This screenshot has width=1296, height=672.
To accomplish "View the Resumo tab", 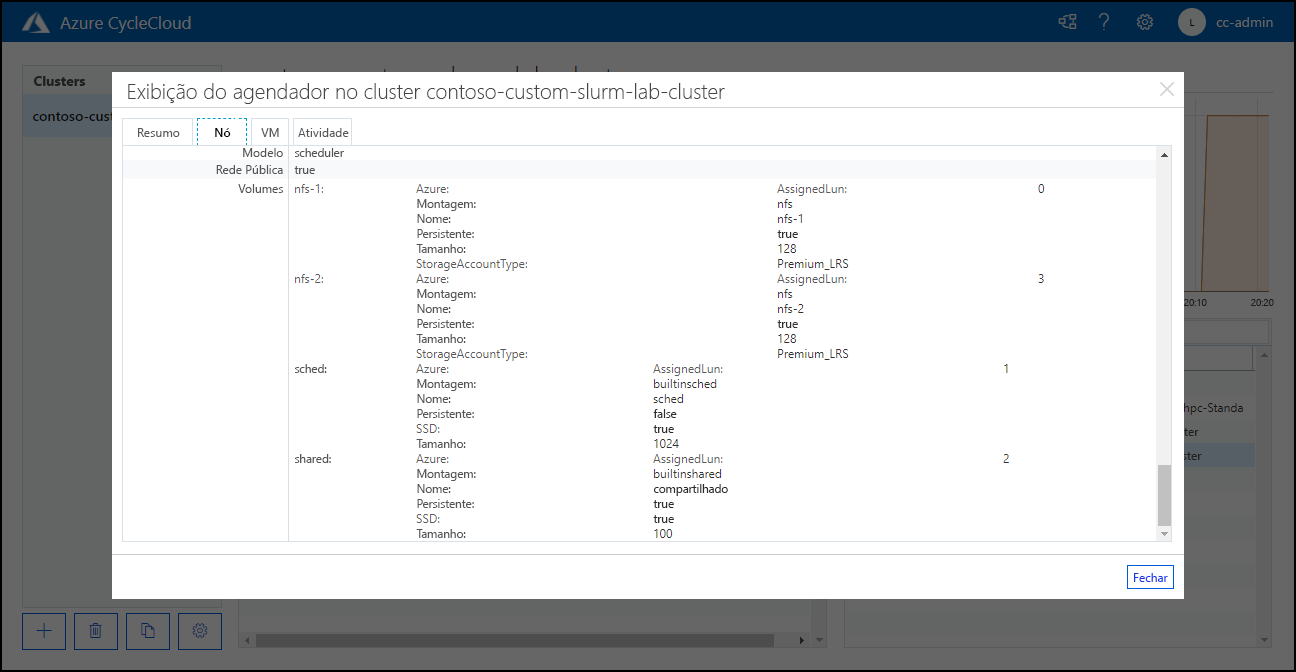I will [157, 131].
